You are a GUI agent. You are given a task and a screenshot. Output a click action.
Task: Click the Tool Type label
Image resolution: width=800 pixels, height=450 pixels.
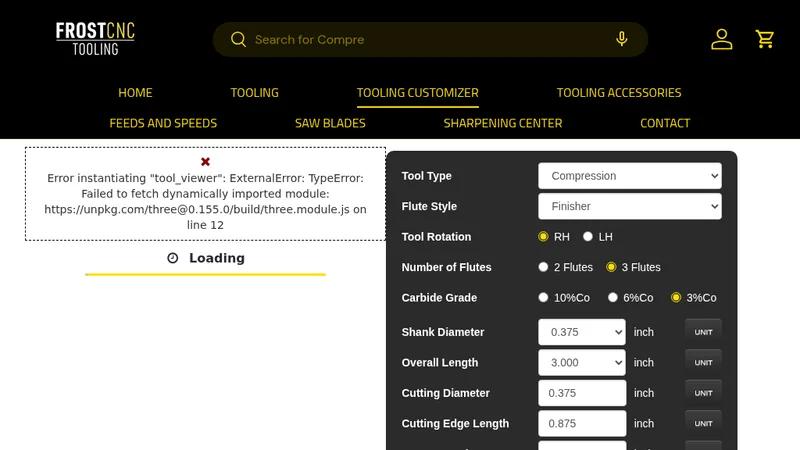pyautogui.click(x=426, y=176)
